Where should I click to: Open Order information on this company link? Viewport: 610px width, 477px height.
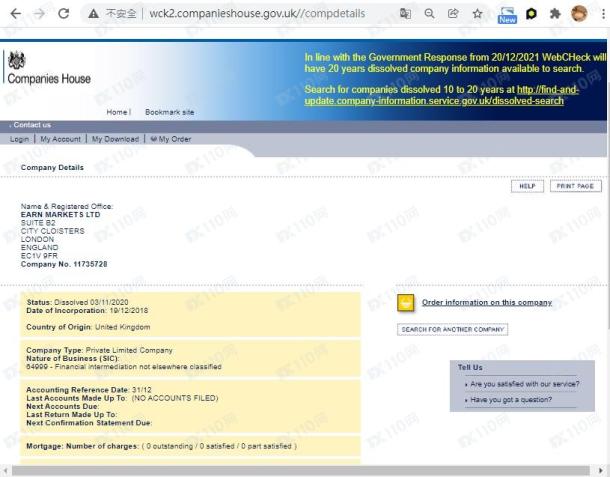click(487, 302)
